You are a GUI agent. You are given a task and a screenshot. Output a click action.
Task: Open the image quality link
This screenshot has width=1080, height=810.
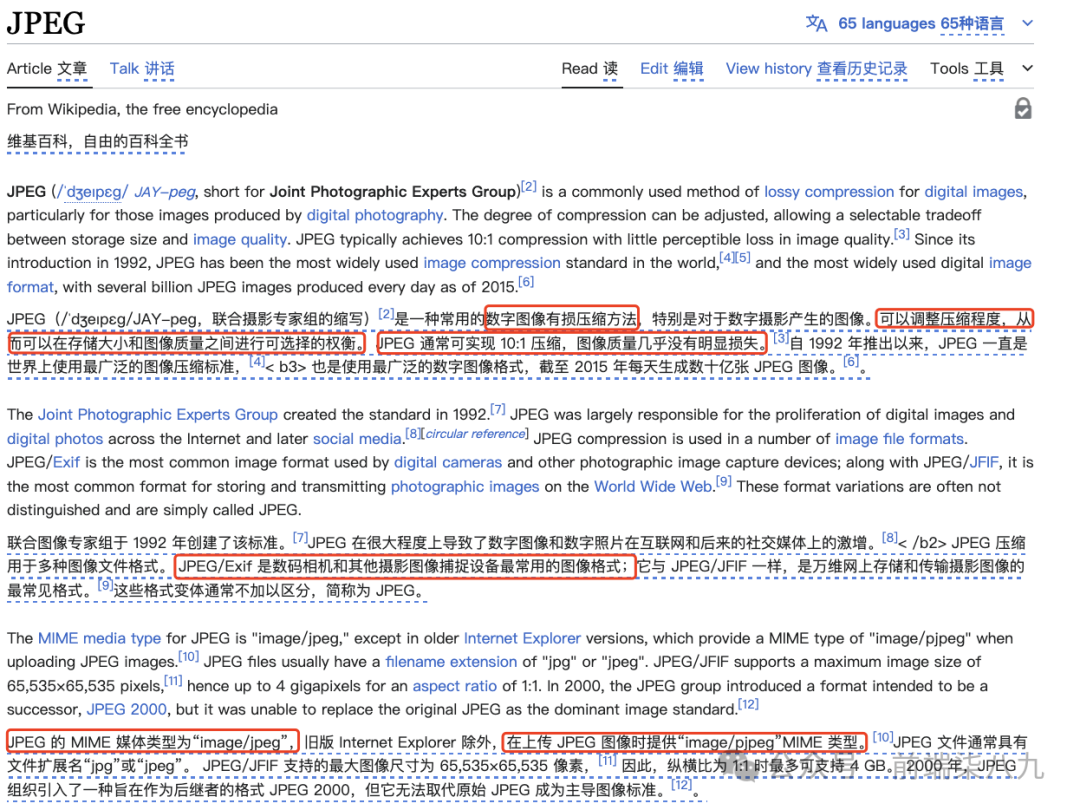point(240,239)
